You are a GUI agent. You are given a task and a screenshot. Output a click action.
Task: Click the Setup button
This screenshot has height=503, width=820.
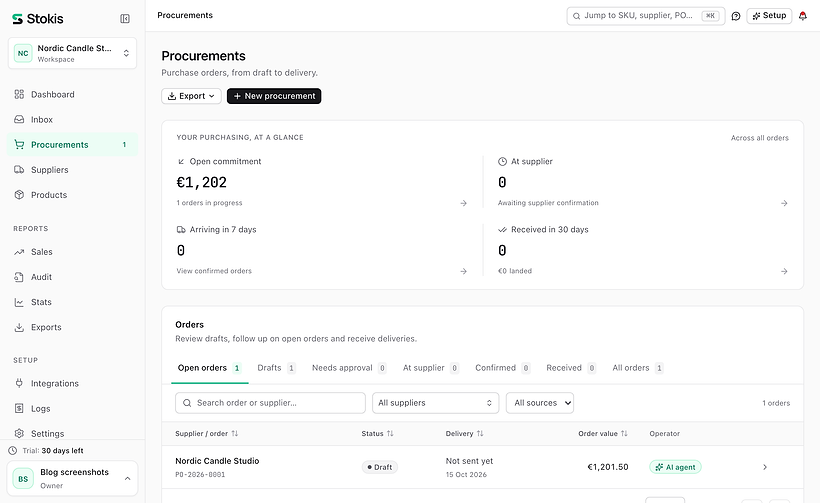click(769, 16)
